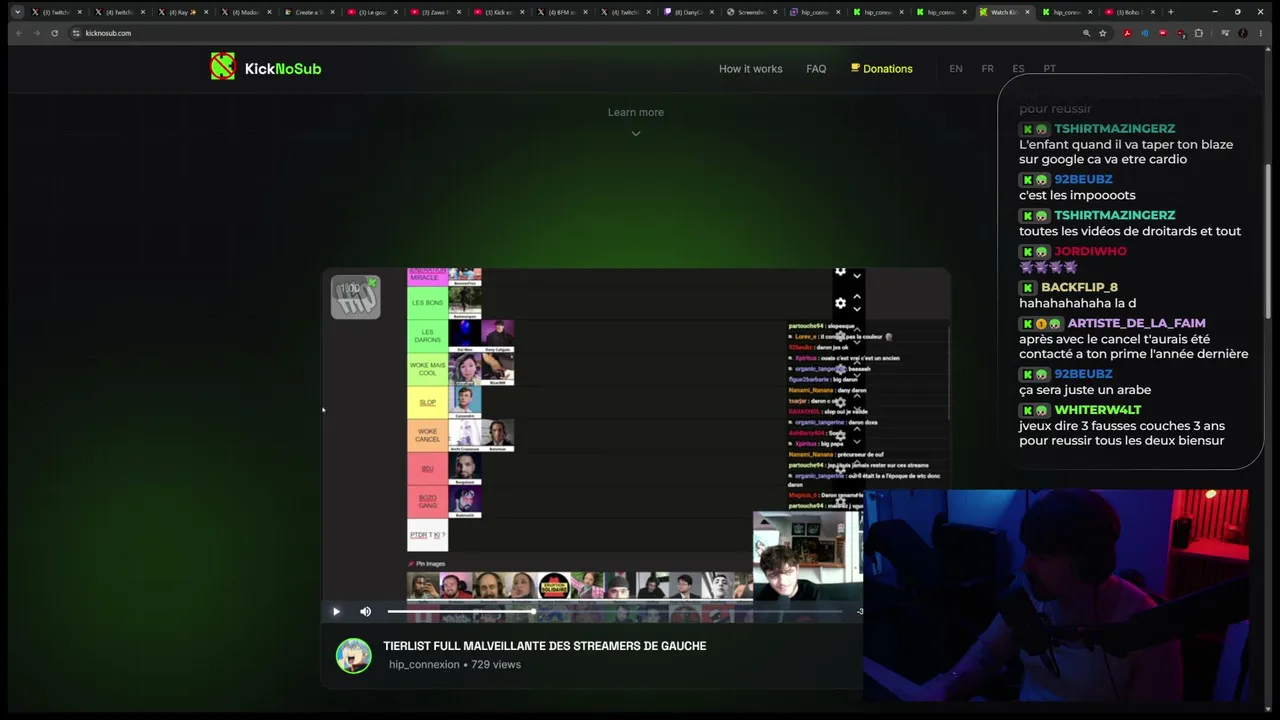1280x720 pixels.
Task: Click the KickNoSub logo icon
Action: coord(222,67)
